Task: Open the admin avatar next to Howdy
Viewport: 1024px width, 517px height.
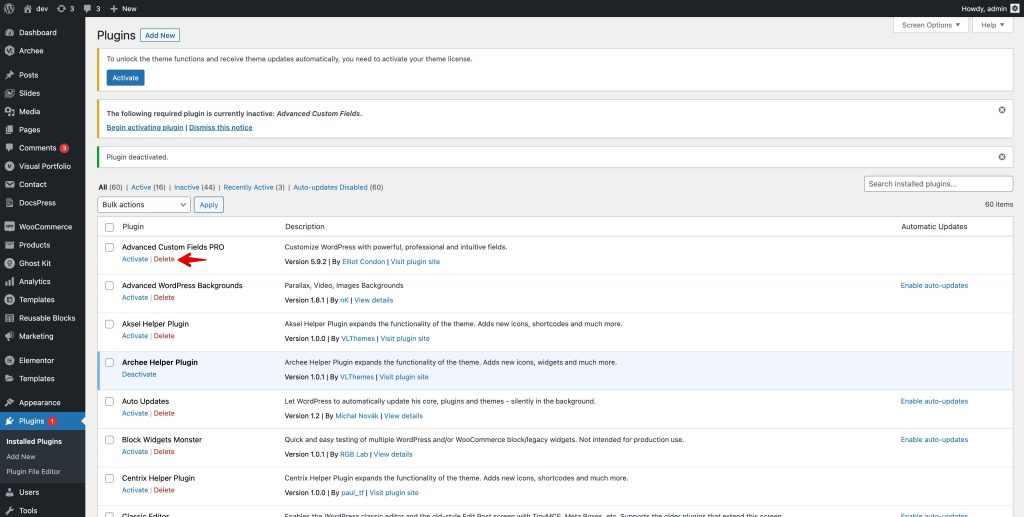Action: pyautogui.click(x=1014, y=8)
